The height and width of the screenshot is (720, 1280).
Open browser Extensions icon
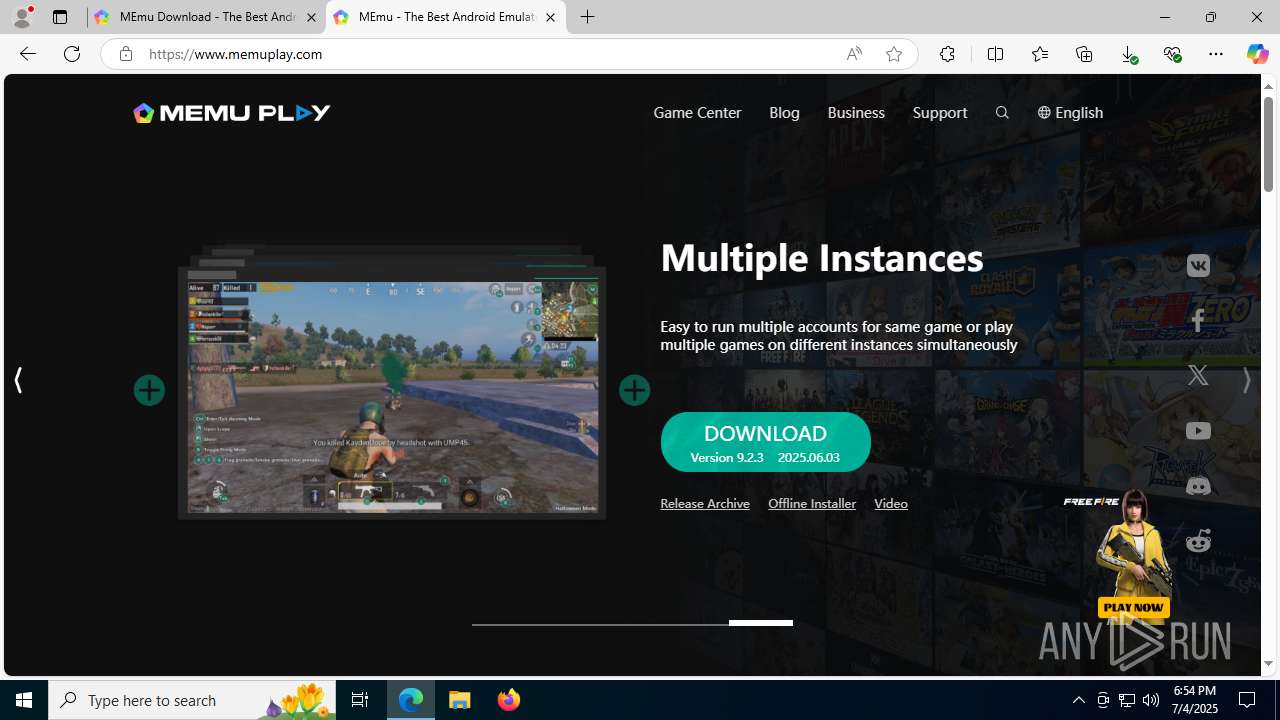click(947, 54)
